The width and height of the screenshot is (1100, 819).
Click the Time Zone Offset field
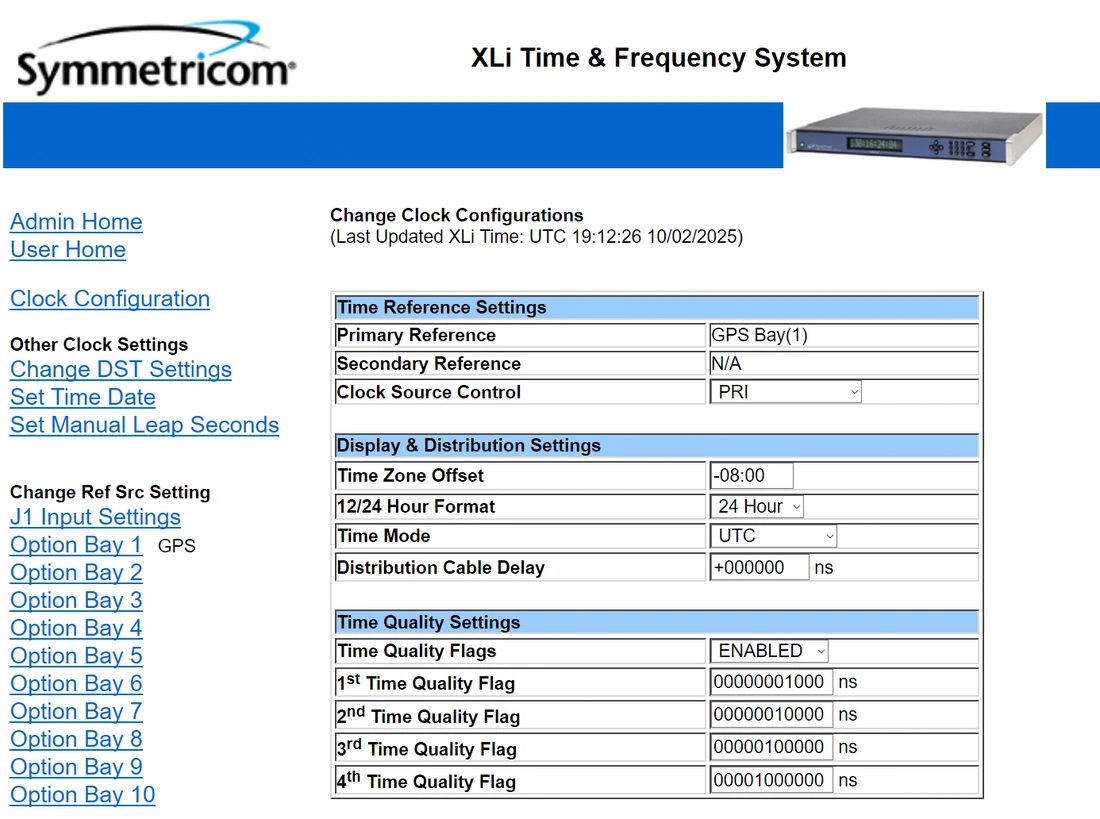[751, 476]
